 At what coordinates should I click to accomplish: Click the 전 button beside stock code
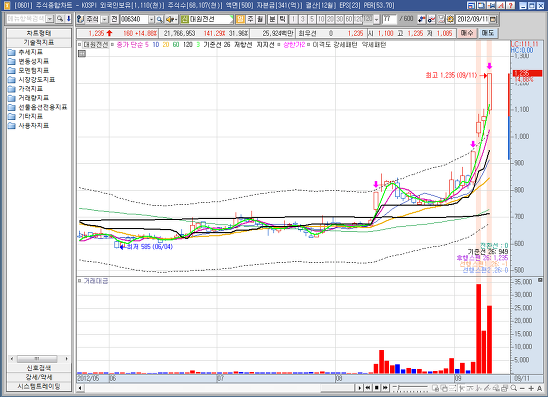click(x=114, y=19)
